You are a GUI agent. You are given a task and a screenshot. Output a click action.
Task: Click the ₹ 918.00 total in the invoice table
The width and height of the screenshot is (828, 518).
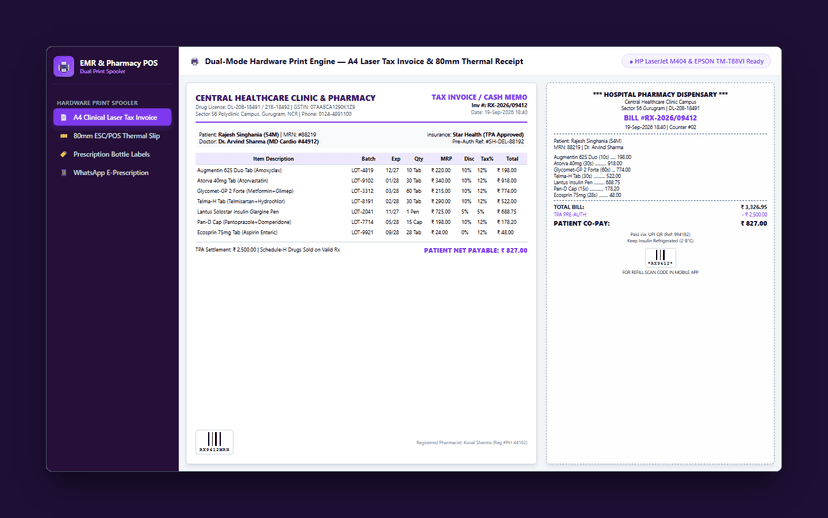[506, 181]
